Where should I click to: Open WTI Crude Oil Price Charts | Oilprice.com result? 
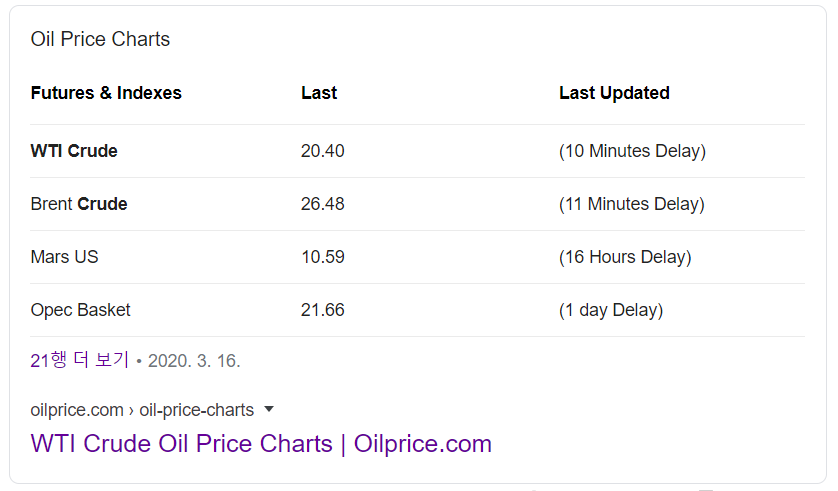click(x=261, y=443)
